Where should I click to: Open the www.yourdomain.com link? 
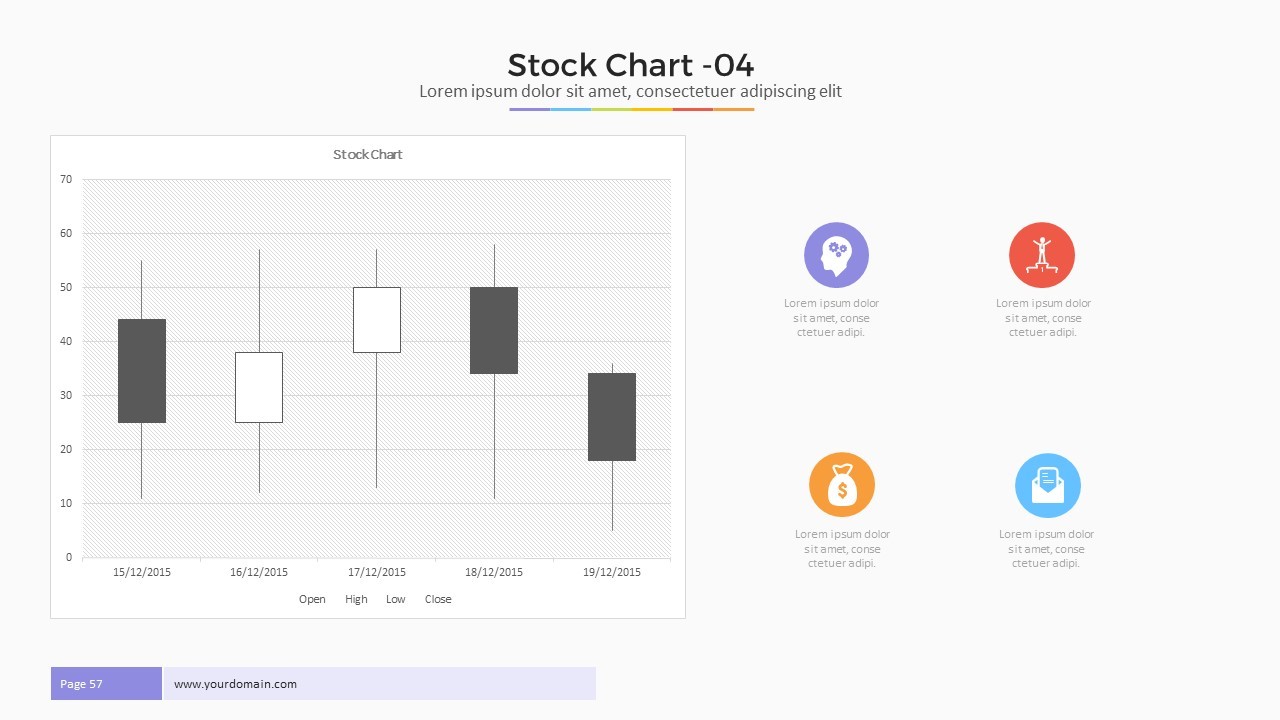coord(235,684)
